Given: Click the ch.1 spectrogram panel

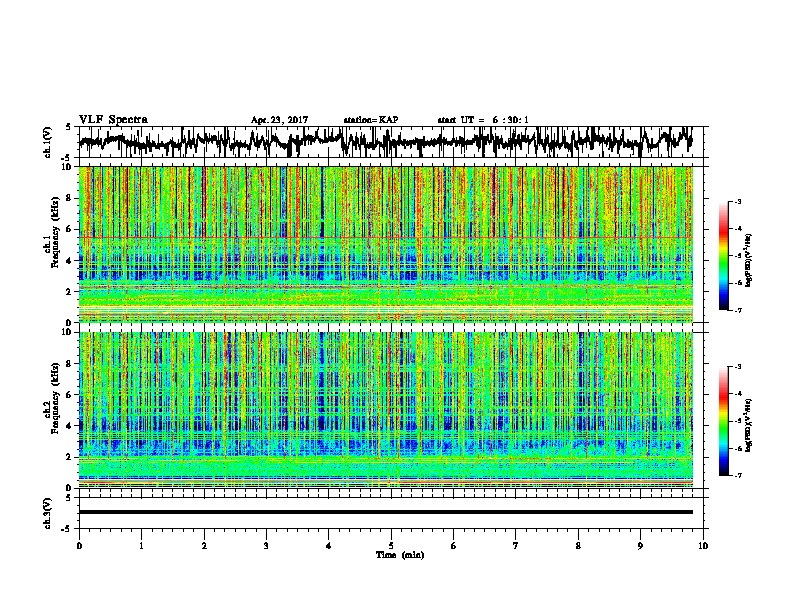Looking at the screenshot, I should (385, 244).
